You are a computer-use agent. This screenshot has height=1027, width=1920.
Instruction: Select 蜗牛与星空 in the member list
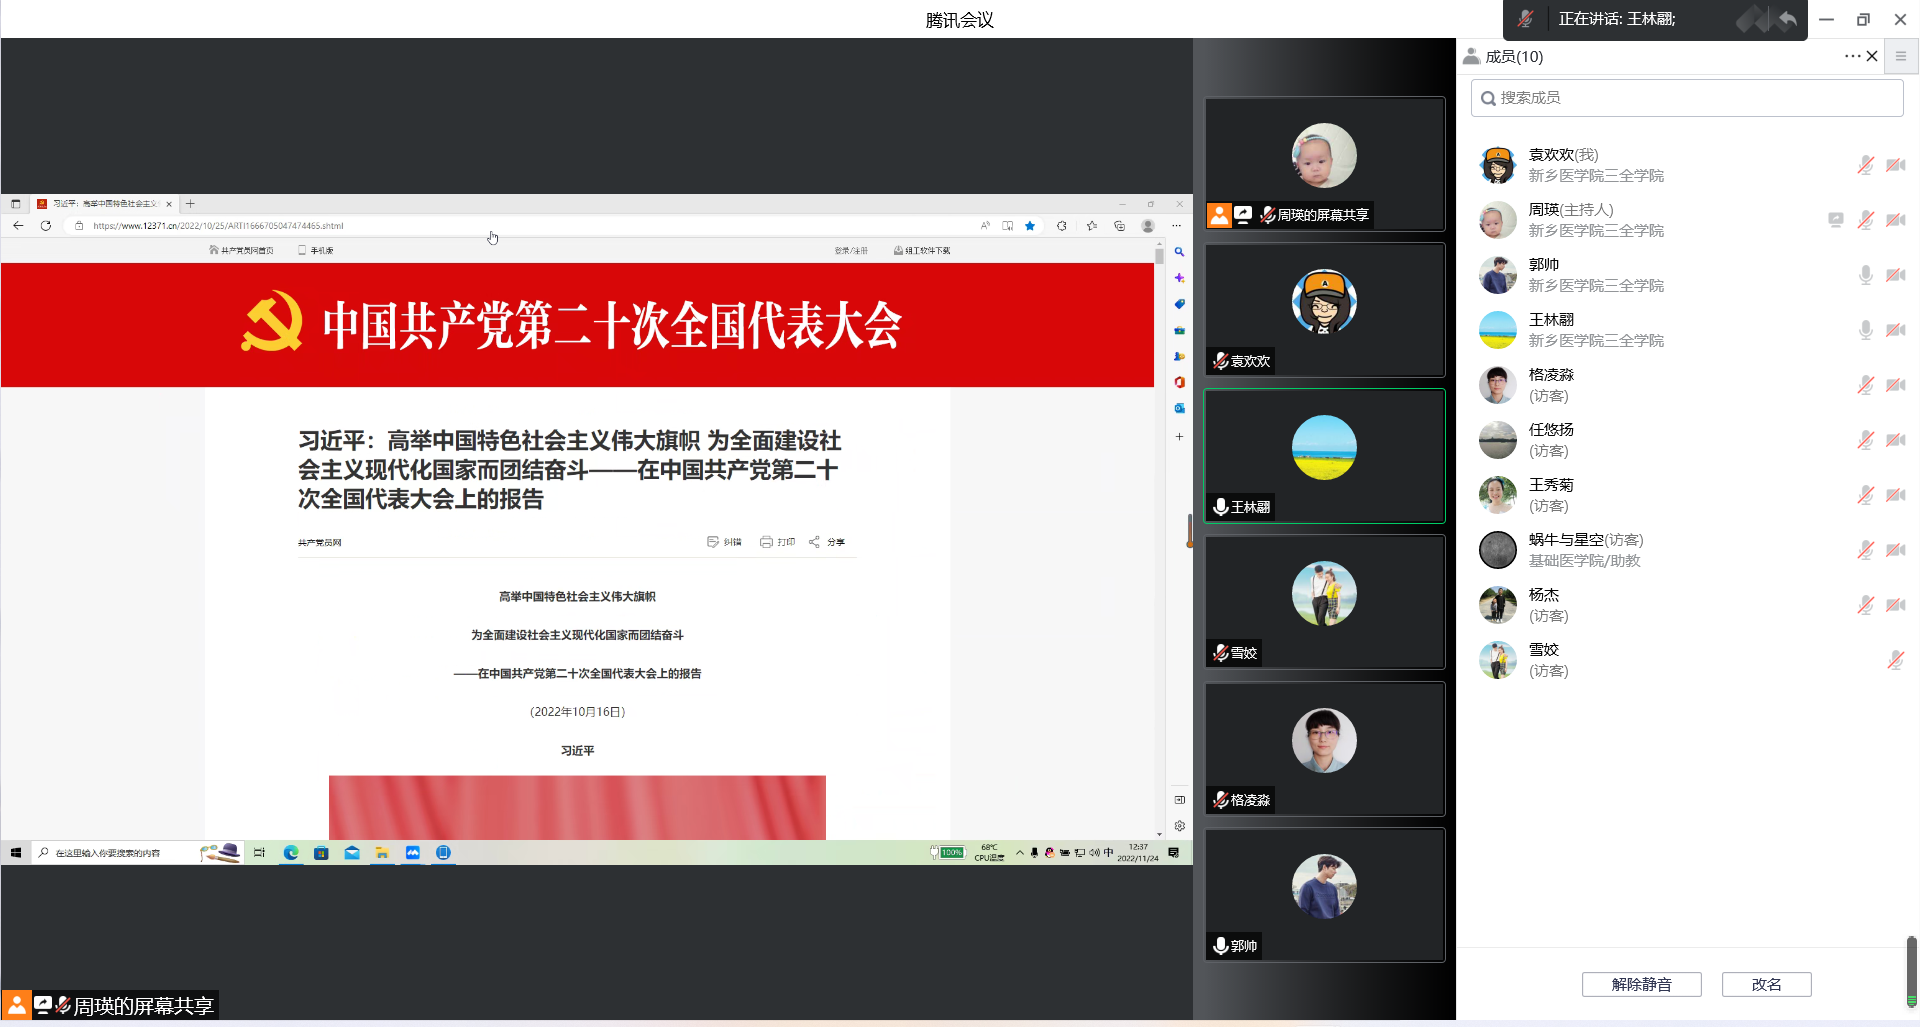point(1565,540)
